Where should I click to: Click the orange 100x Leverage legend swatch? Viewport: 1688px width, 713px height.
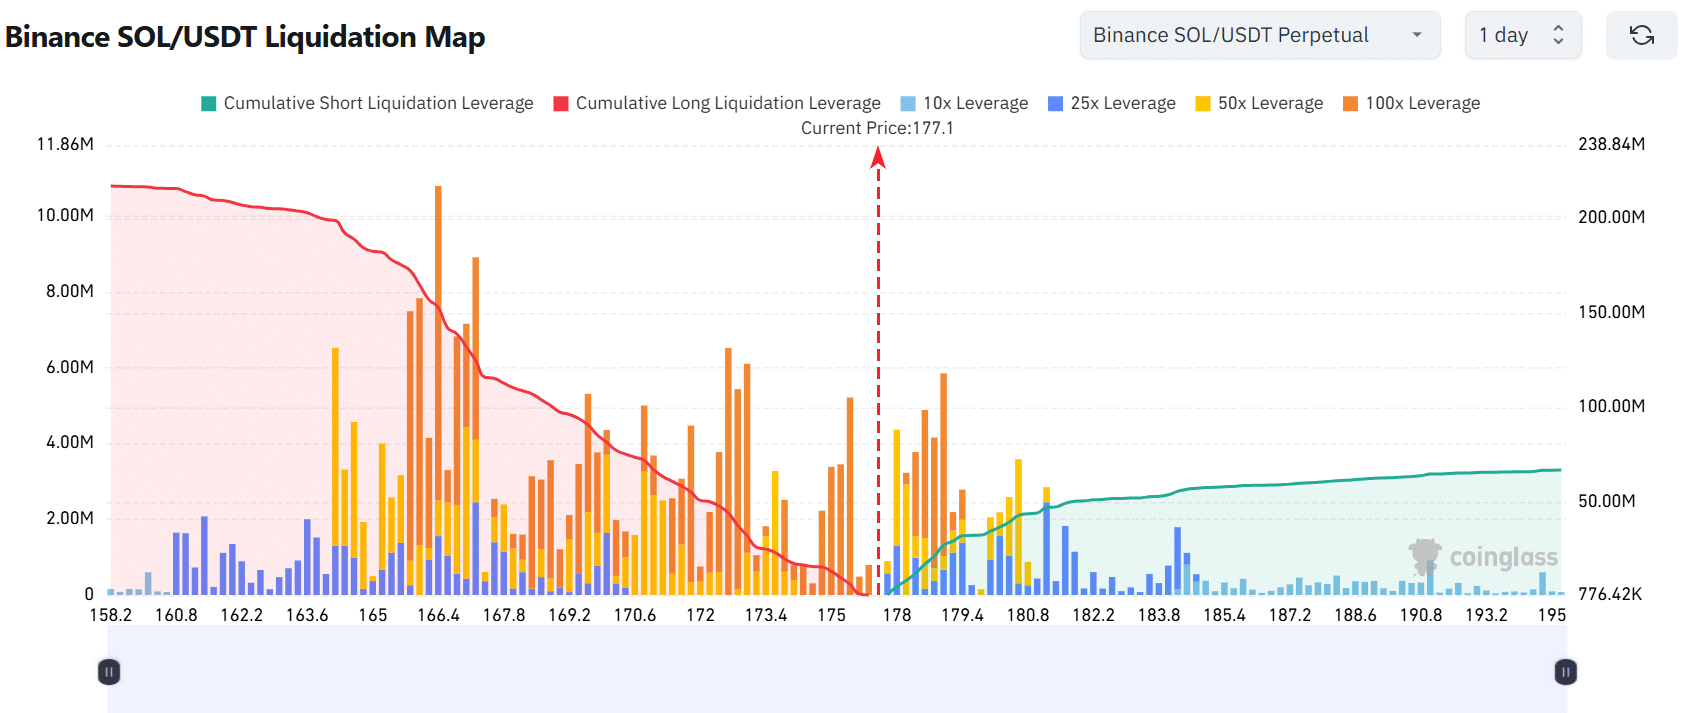(x=1350, y=104)
